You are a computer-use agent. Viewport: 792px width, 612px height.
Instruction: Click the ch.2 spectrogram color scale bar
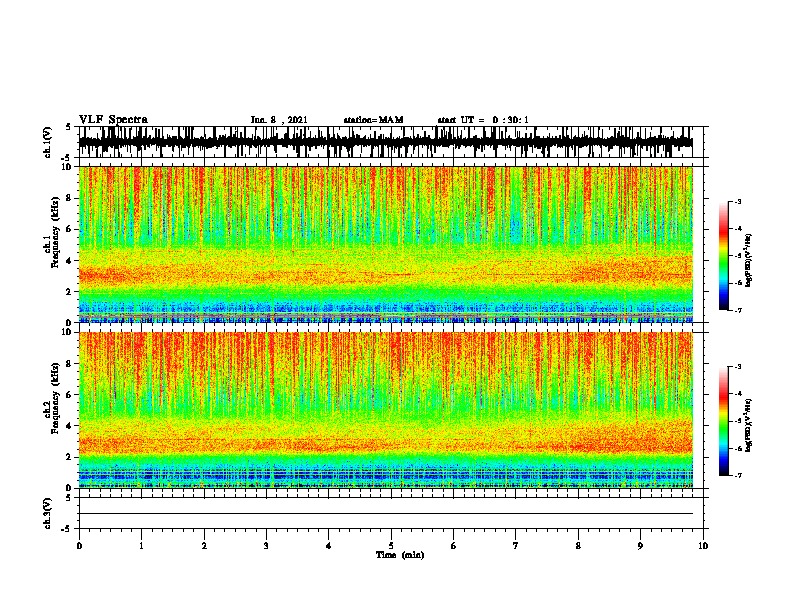point(724,421)
